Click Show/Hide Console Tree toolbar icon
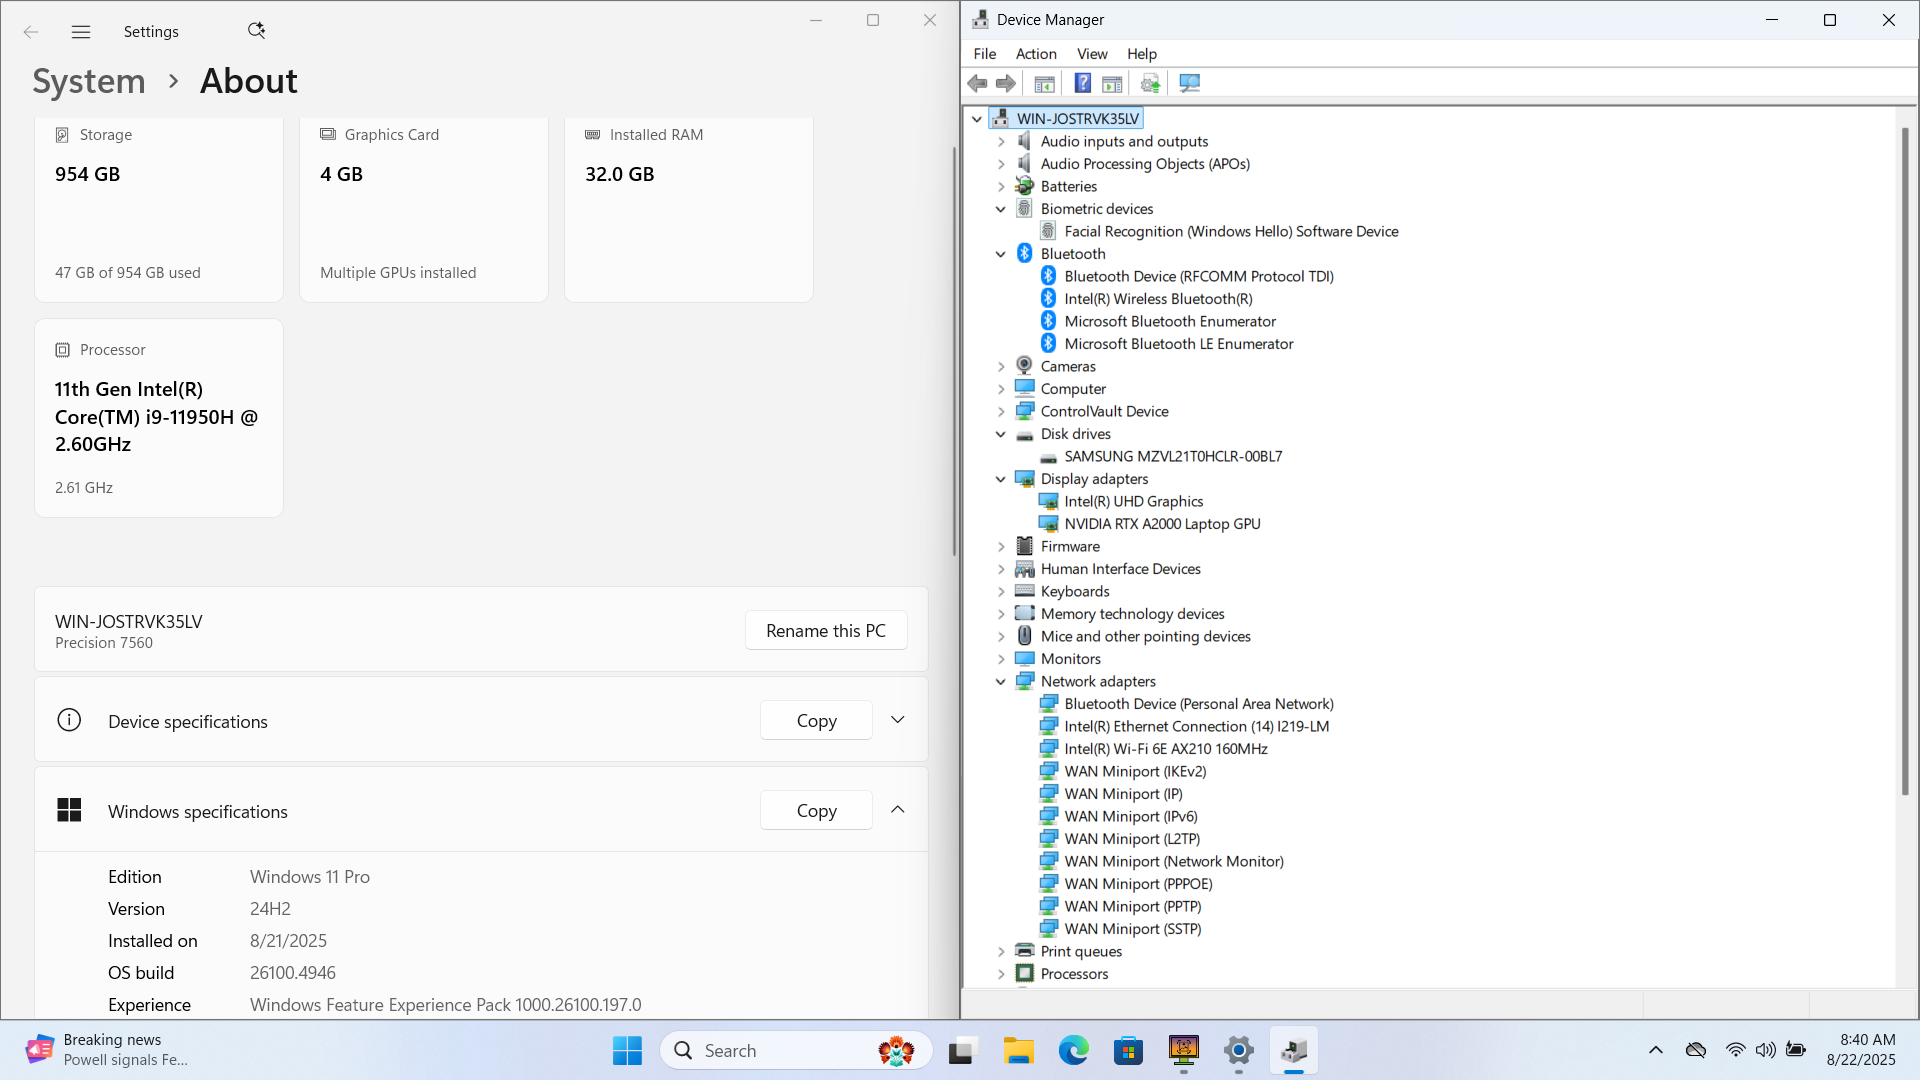1920x1080 pixels. (x=1044, y=84)
